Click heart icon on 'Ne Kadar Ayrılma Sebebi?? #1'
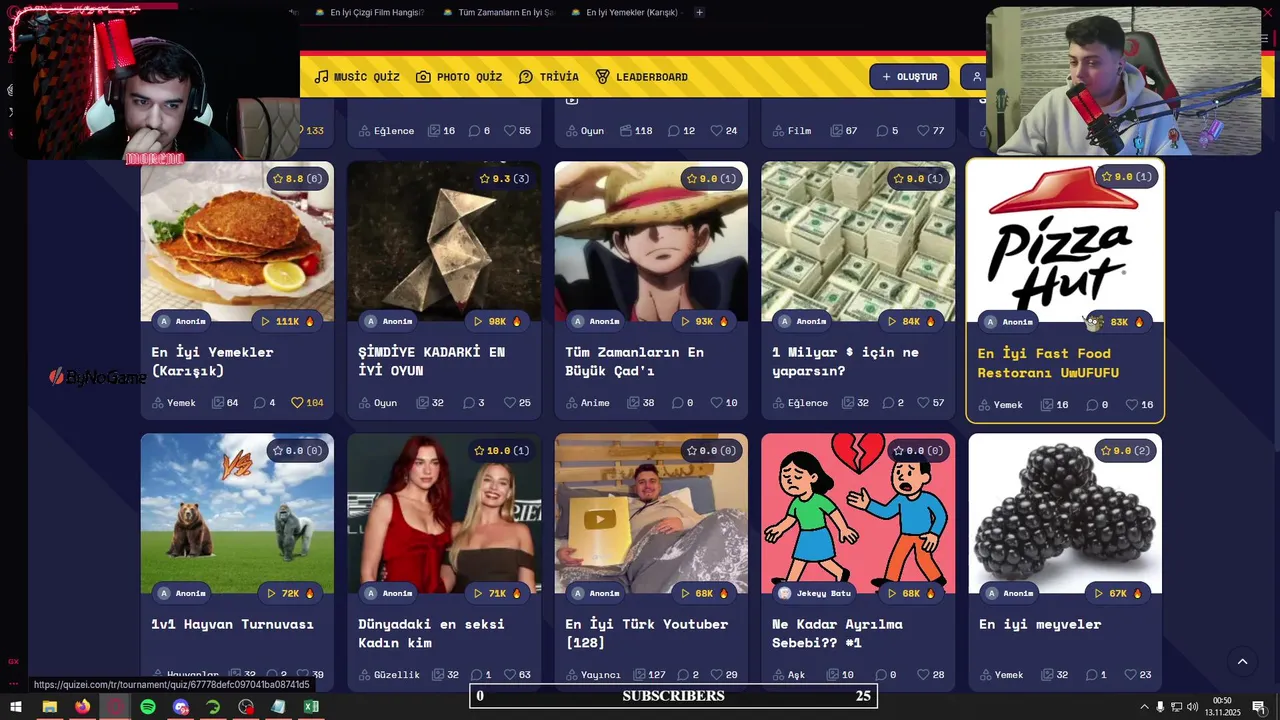The image size is (1280, 720). click(x=923, y=675)
